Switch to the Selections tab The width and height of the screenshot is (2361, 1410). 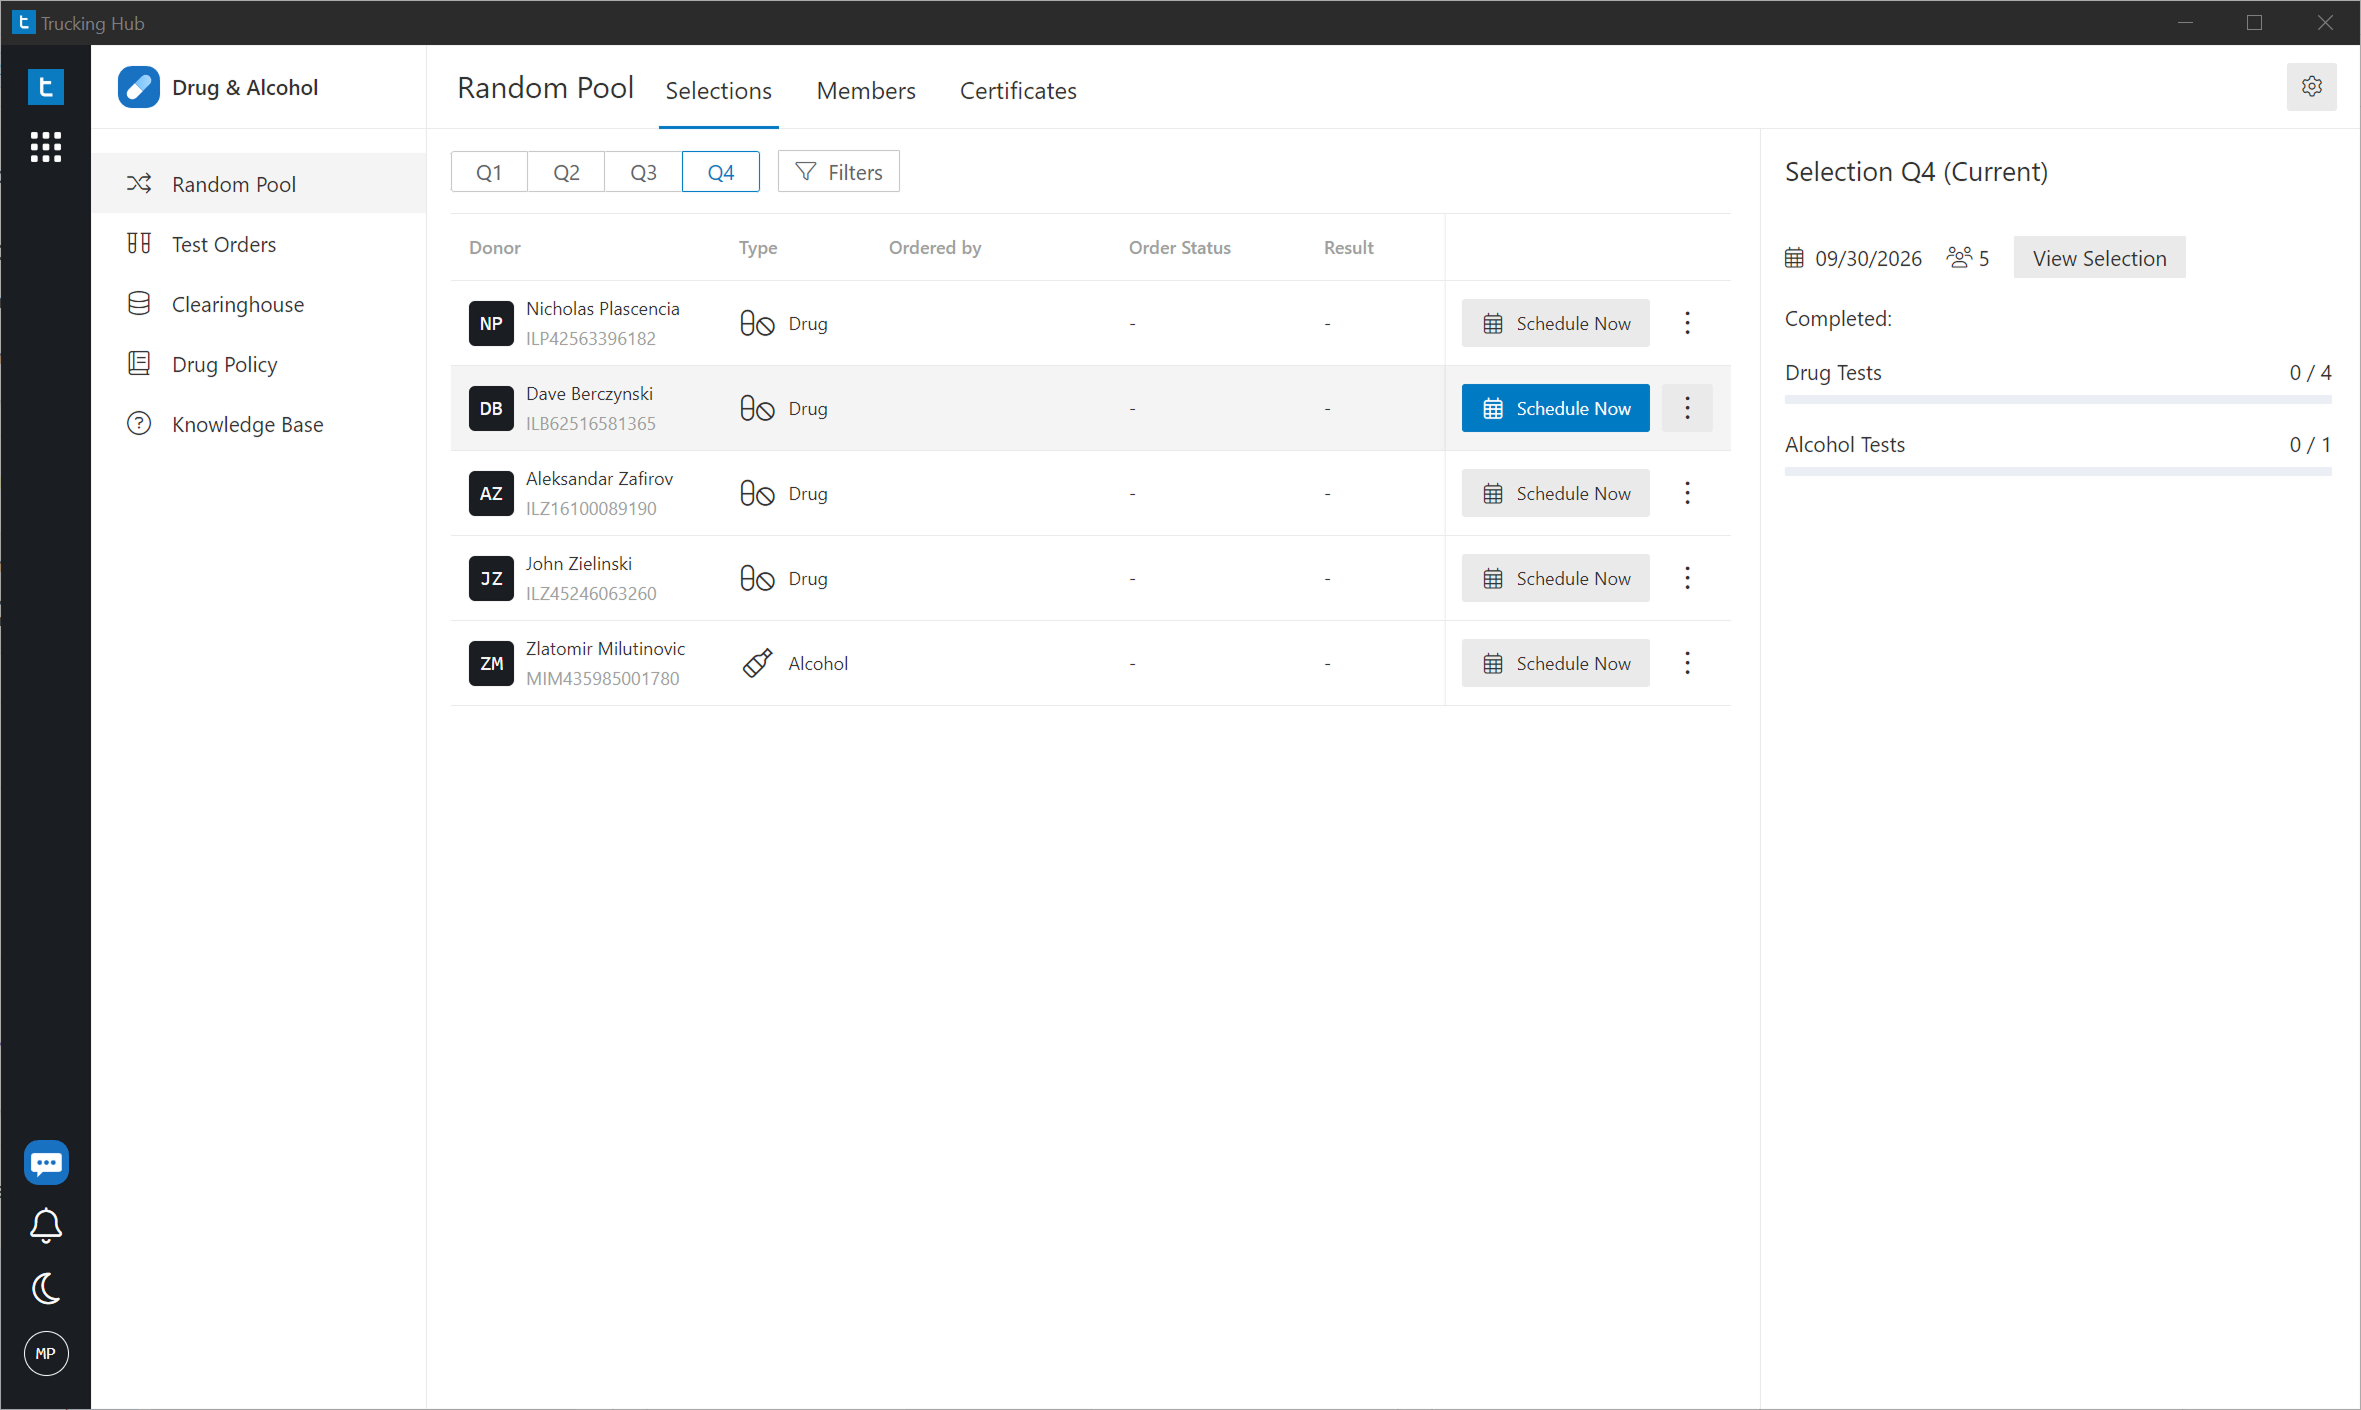(718, 90)
